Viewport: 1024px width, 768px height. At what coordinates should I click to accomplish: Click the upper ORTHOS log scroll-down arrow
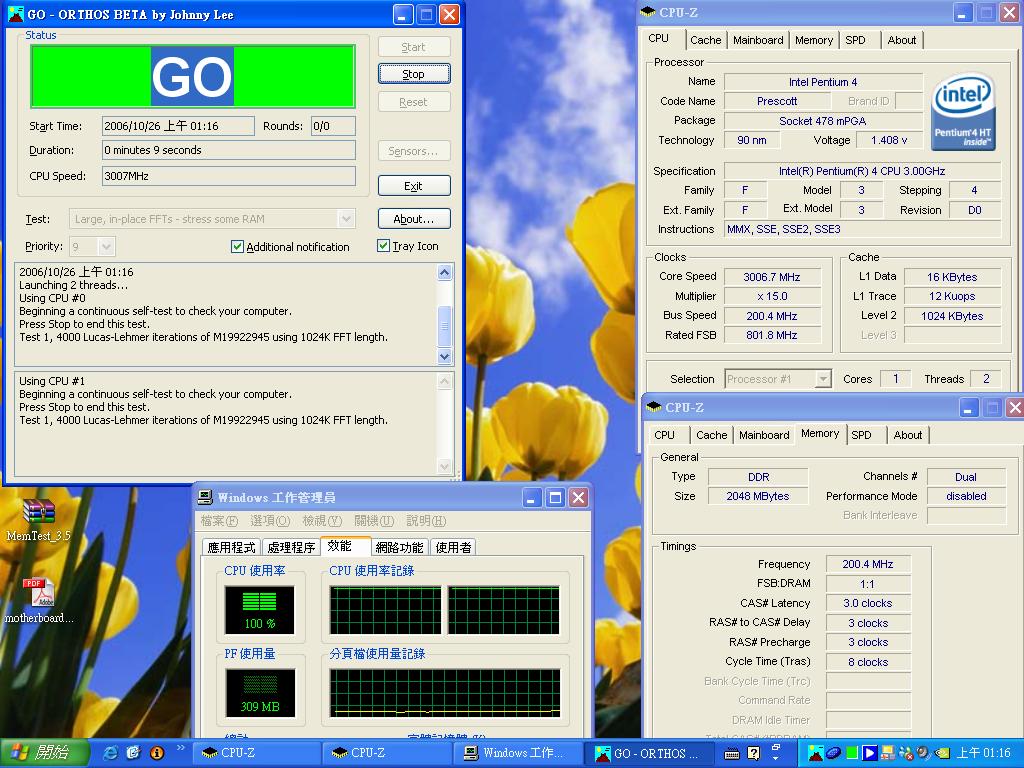coord(445,357)
